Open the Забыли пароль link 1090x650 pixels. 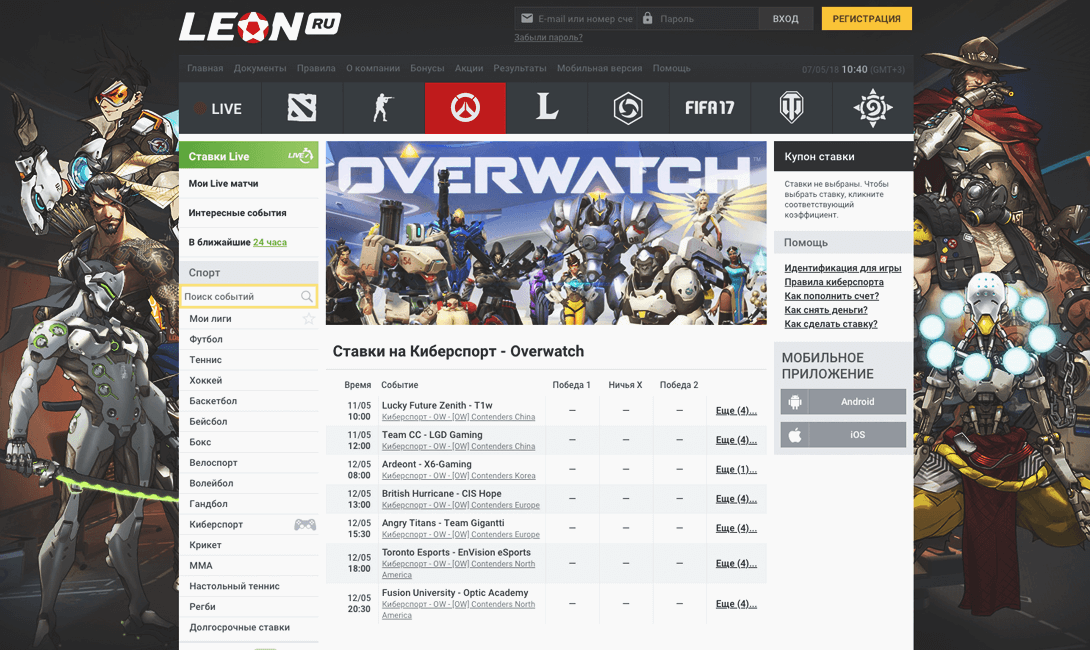(x=548, y=38)
